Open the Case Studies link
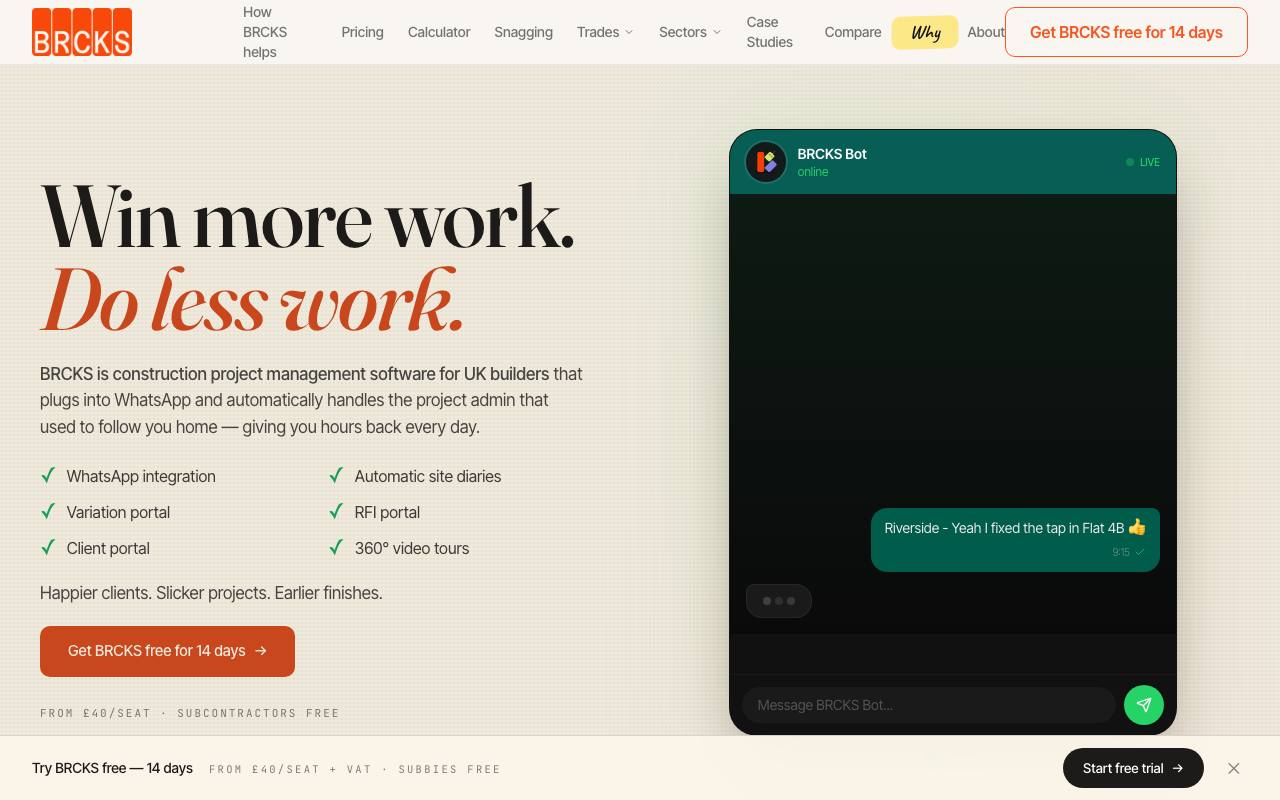 [x=770, y=32]
